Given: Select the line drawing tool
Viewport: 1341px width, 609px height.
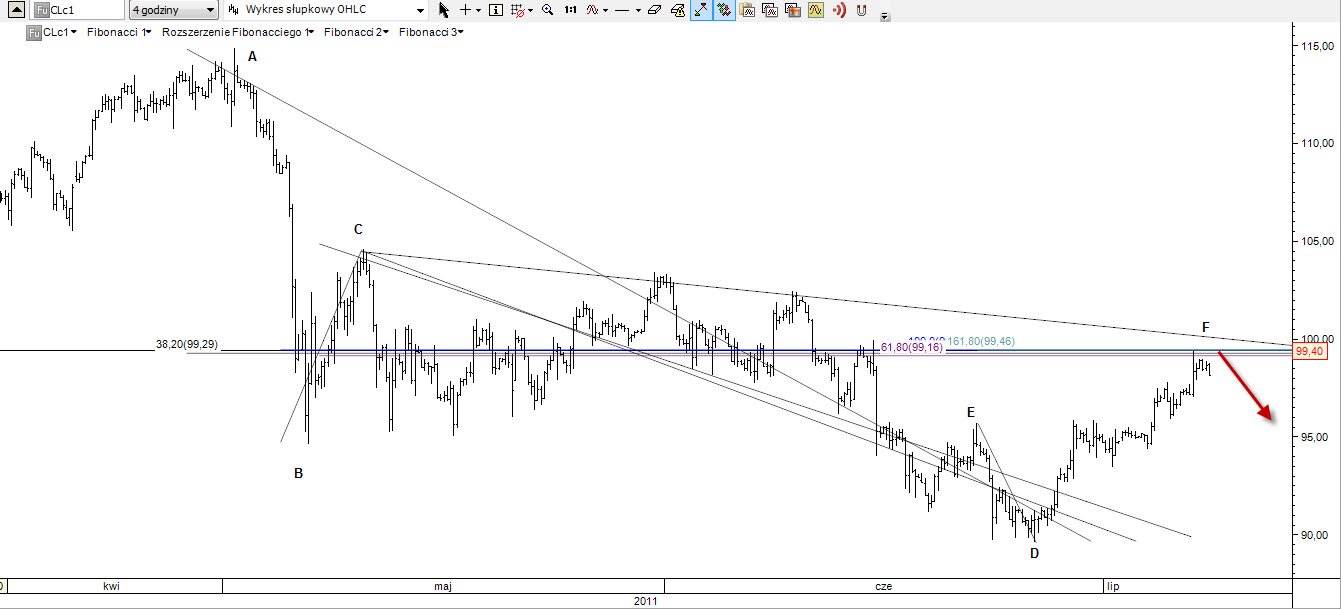Looking at the screenshot, I should point(622,10).
